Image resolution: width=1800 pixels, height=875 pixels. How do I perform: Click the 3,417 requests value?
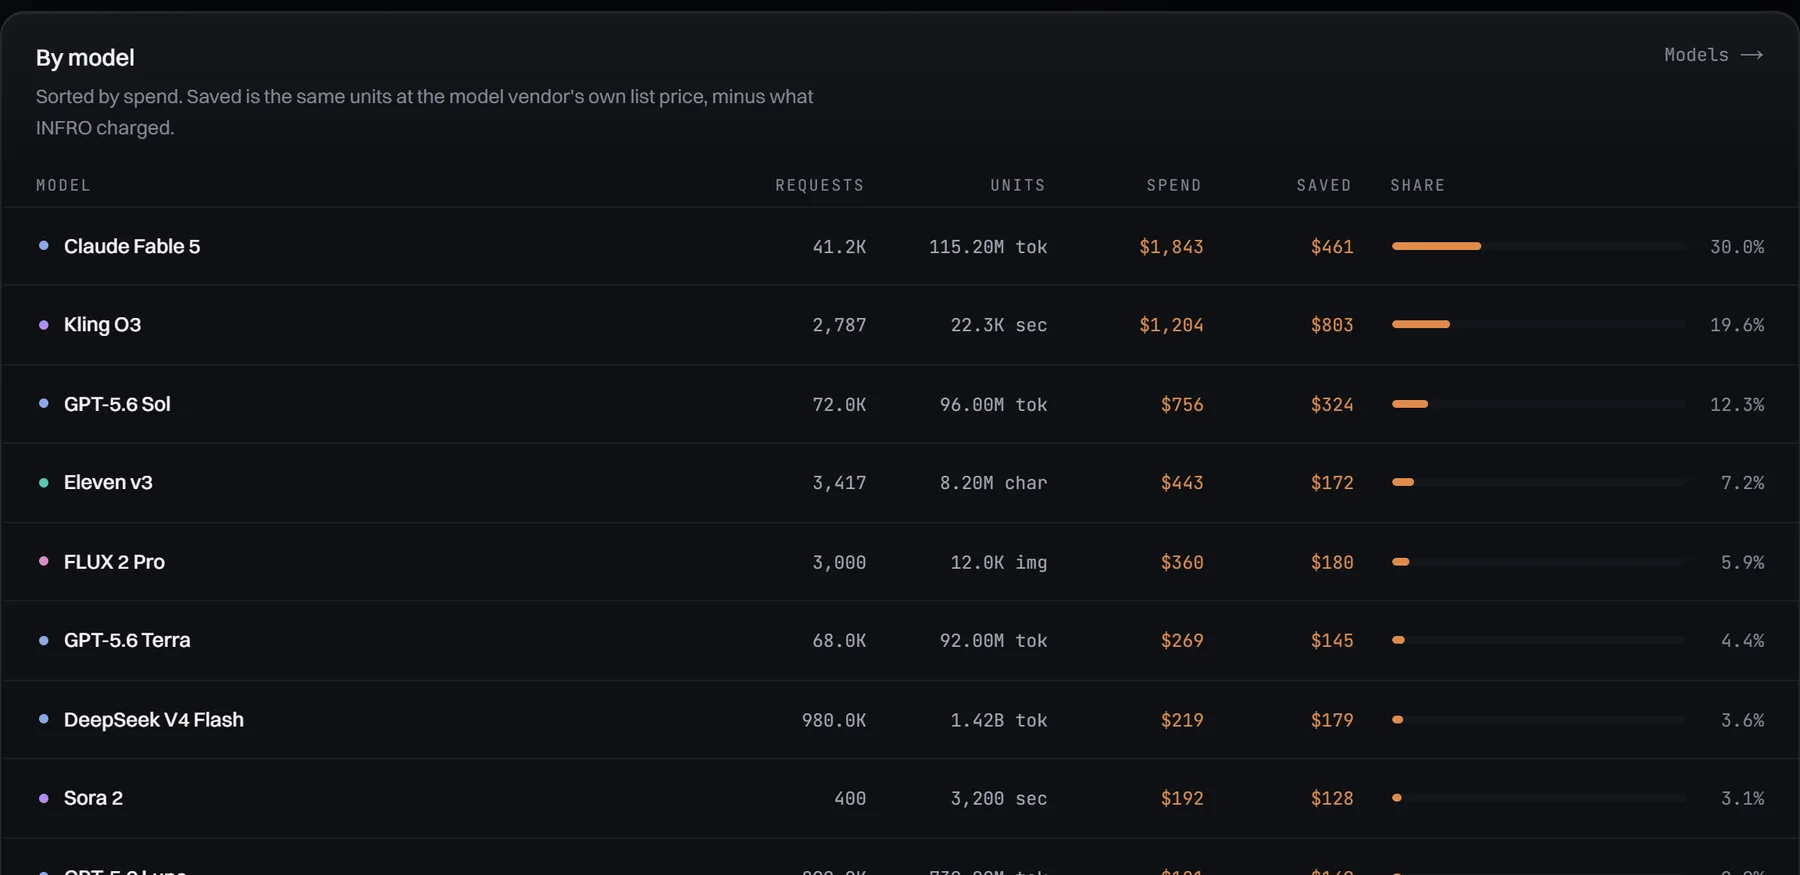839,483
